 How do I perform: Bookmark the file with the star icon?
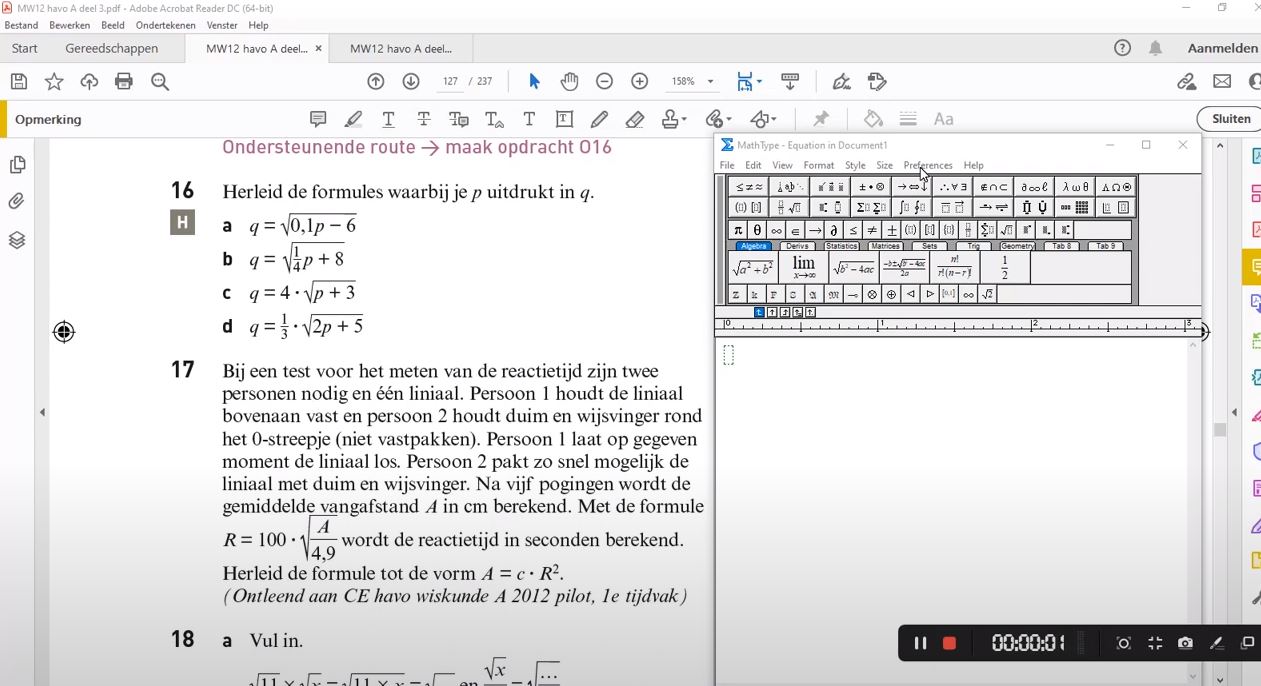coord(54,82)
